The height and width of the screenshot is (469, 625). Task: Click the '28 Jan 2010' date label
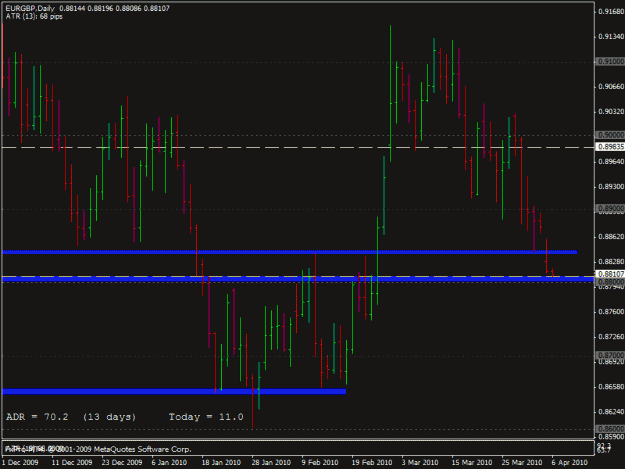point(271,463)
